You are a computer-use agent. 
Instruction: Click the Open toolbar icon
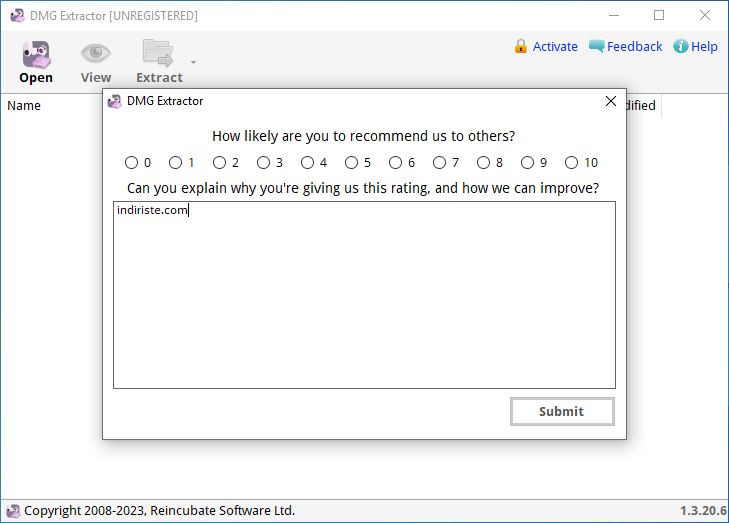click(x=36, y=54)
